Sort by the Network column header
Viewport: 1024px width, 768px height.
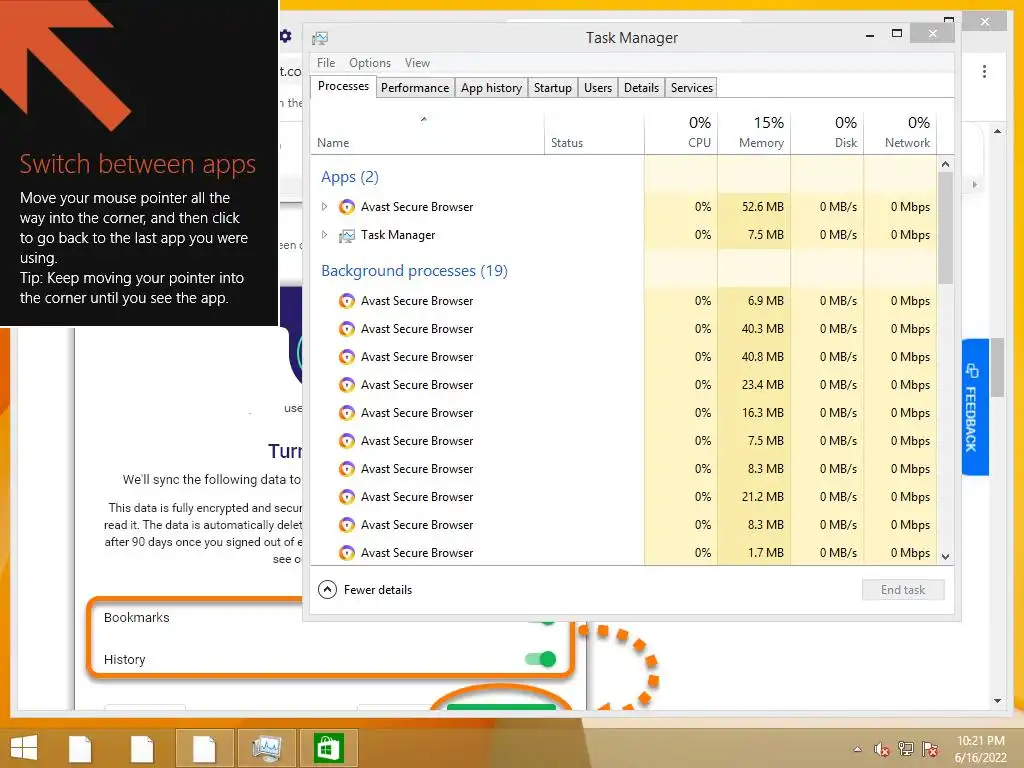coord(901,133)
